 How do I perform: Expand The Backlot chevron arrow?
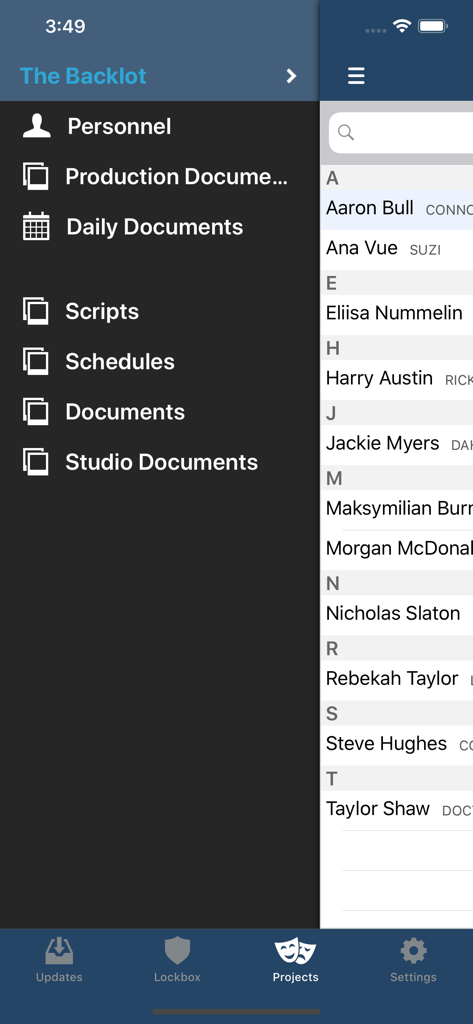pos(291,76)
